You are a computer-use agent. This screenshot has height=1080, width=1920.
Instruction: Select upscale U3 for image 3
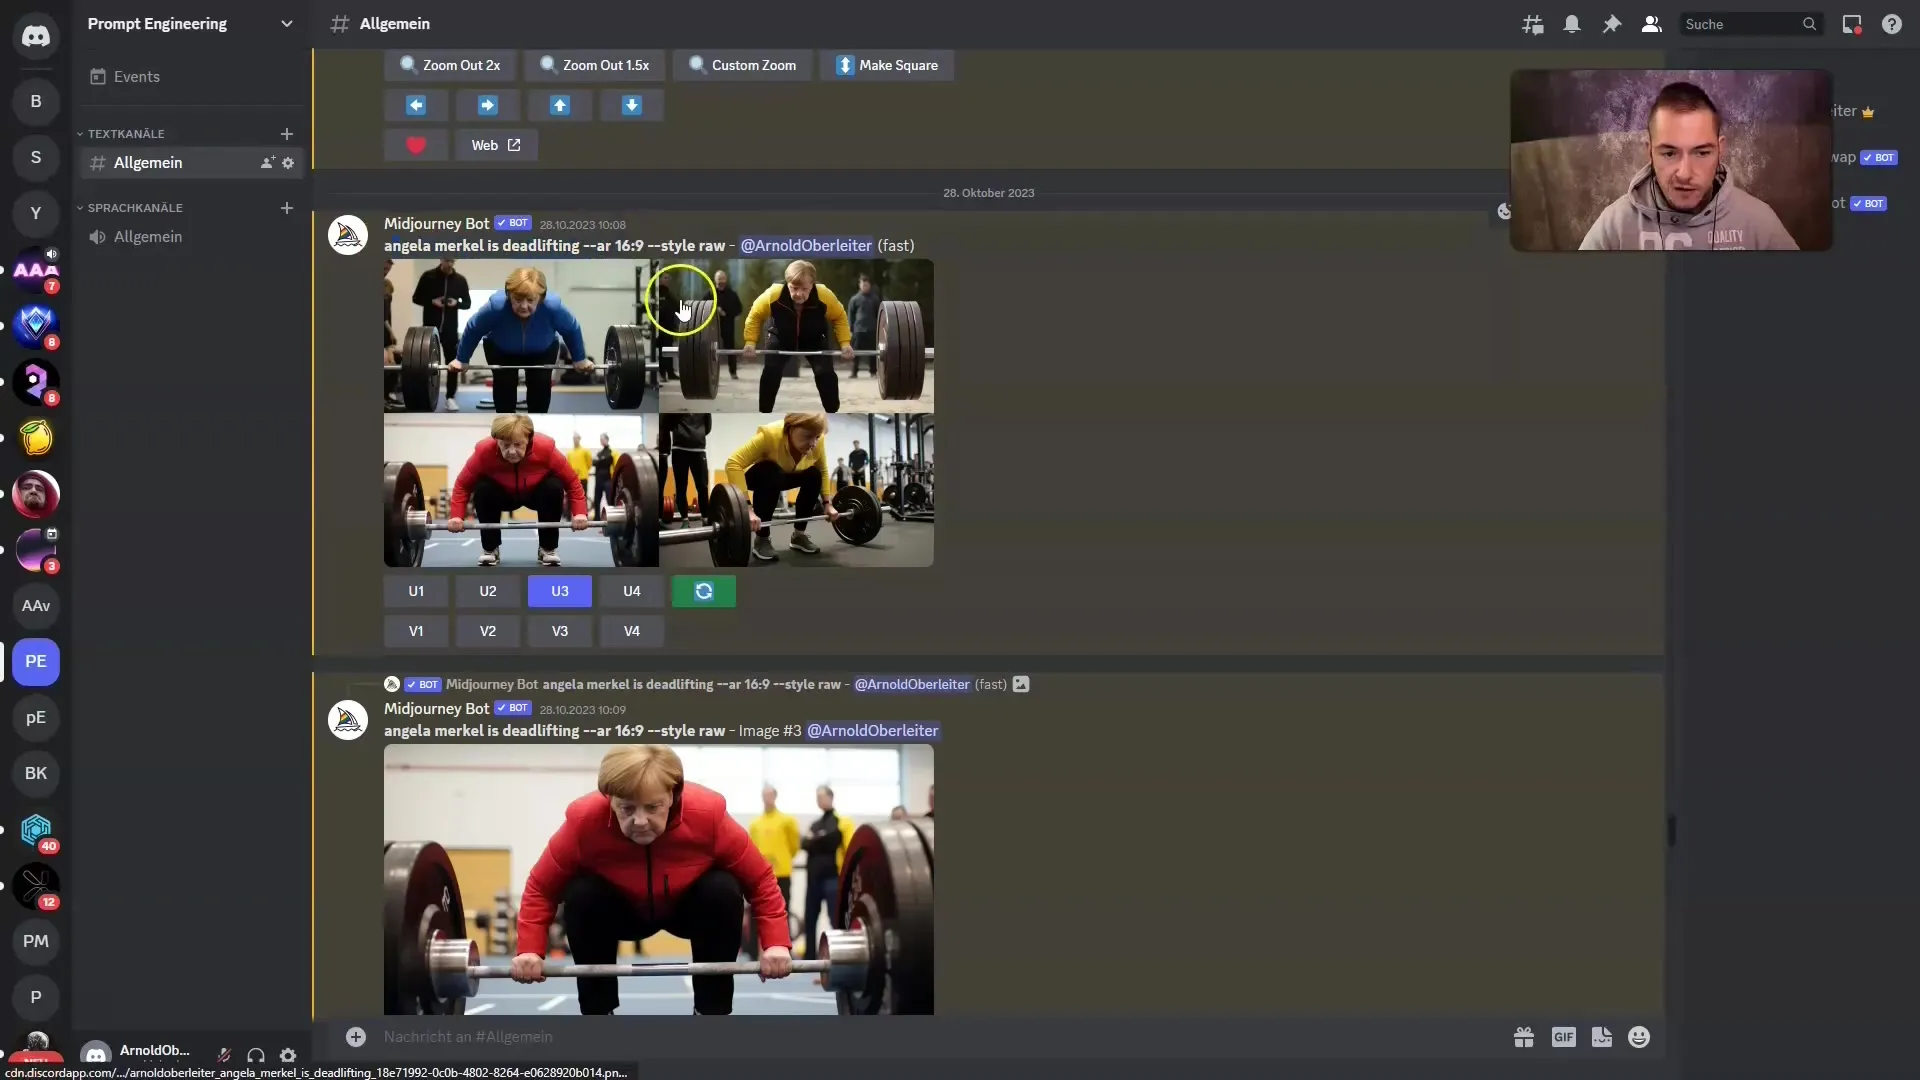(x=559, y=591)
